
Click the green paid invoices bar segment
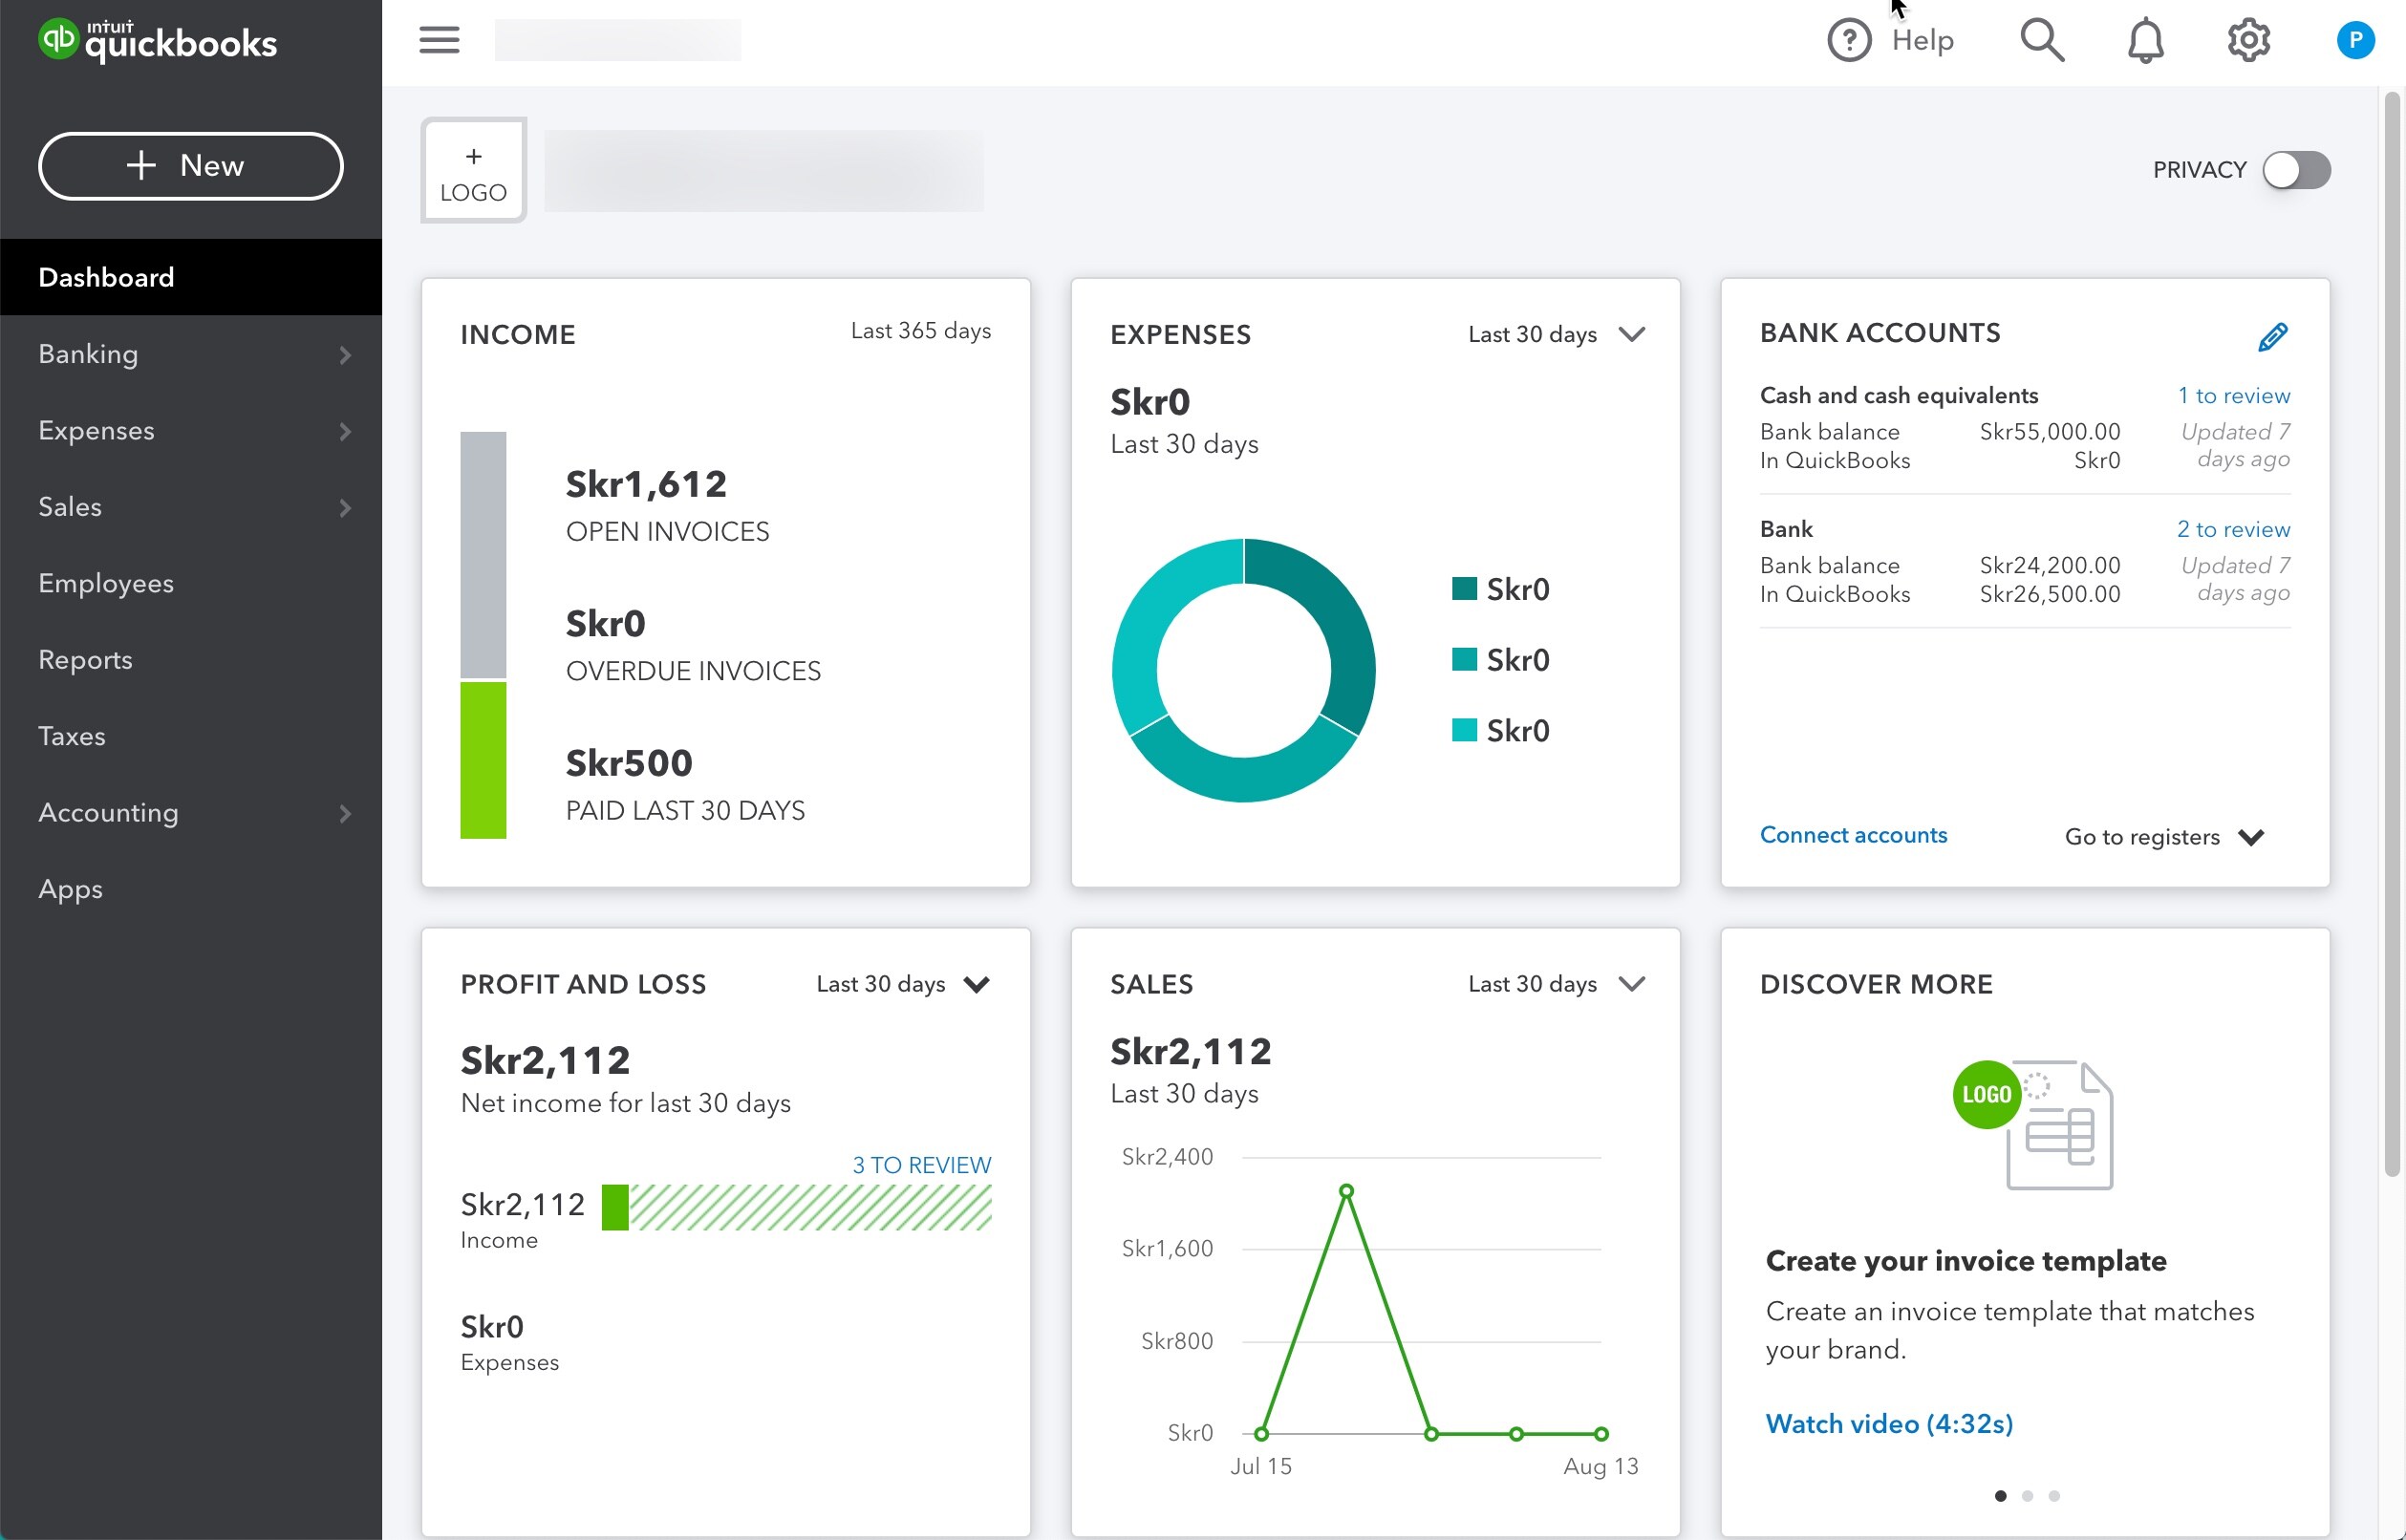483,760
